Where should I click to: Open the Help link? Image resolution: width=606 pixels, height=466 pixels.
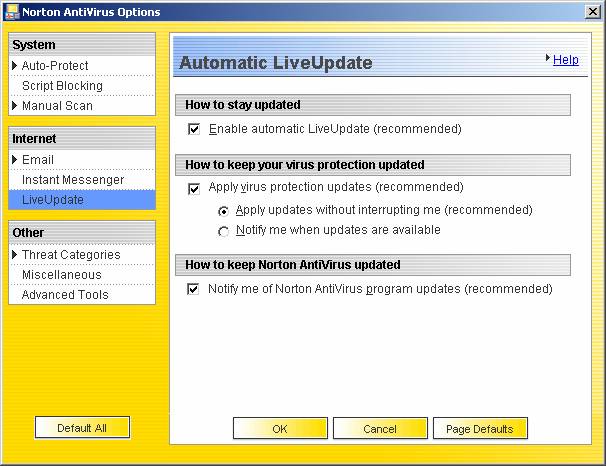tap(565, 60)
